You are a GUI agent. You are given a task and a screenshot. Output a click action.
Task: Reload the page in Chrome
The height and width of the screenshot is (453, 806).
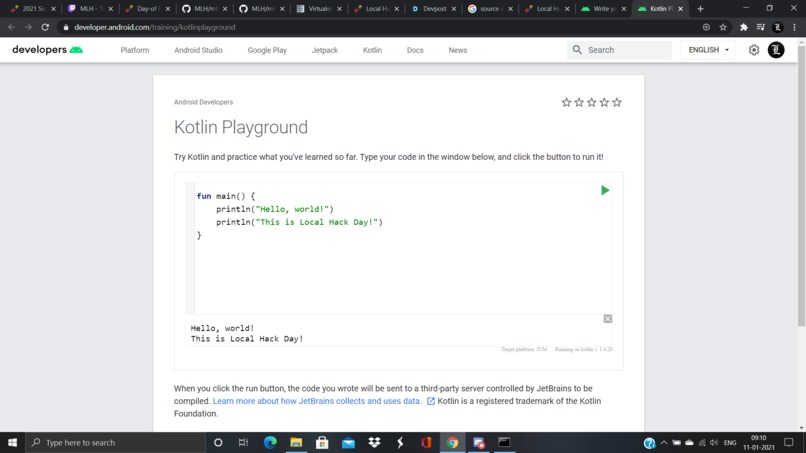(x=45, y=27)
